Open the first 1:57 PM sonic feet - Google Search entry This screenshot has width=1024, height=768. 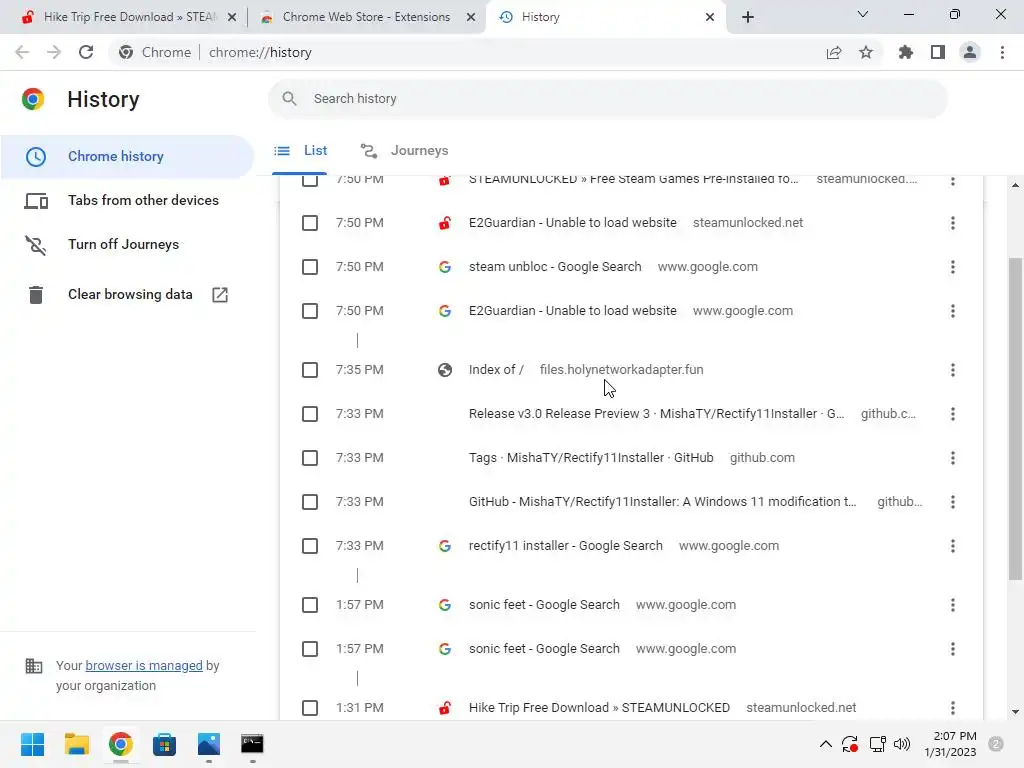click(544, 605)
